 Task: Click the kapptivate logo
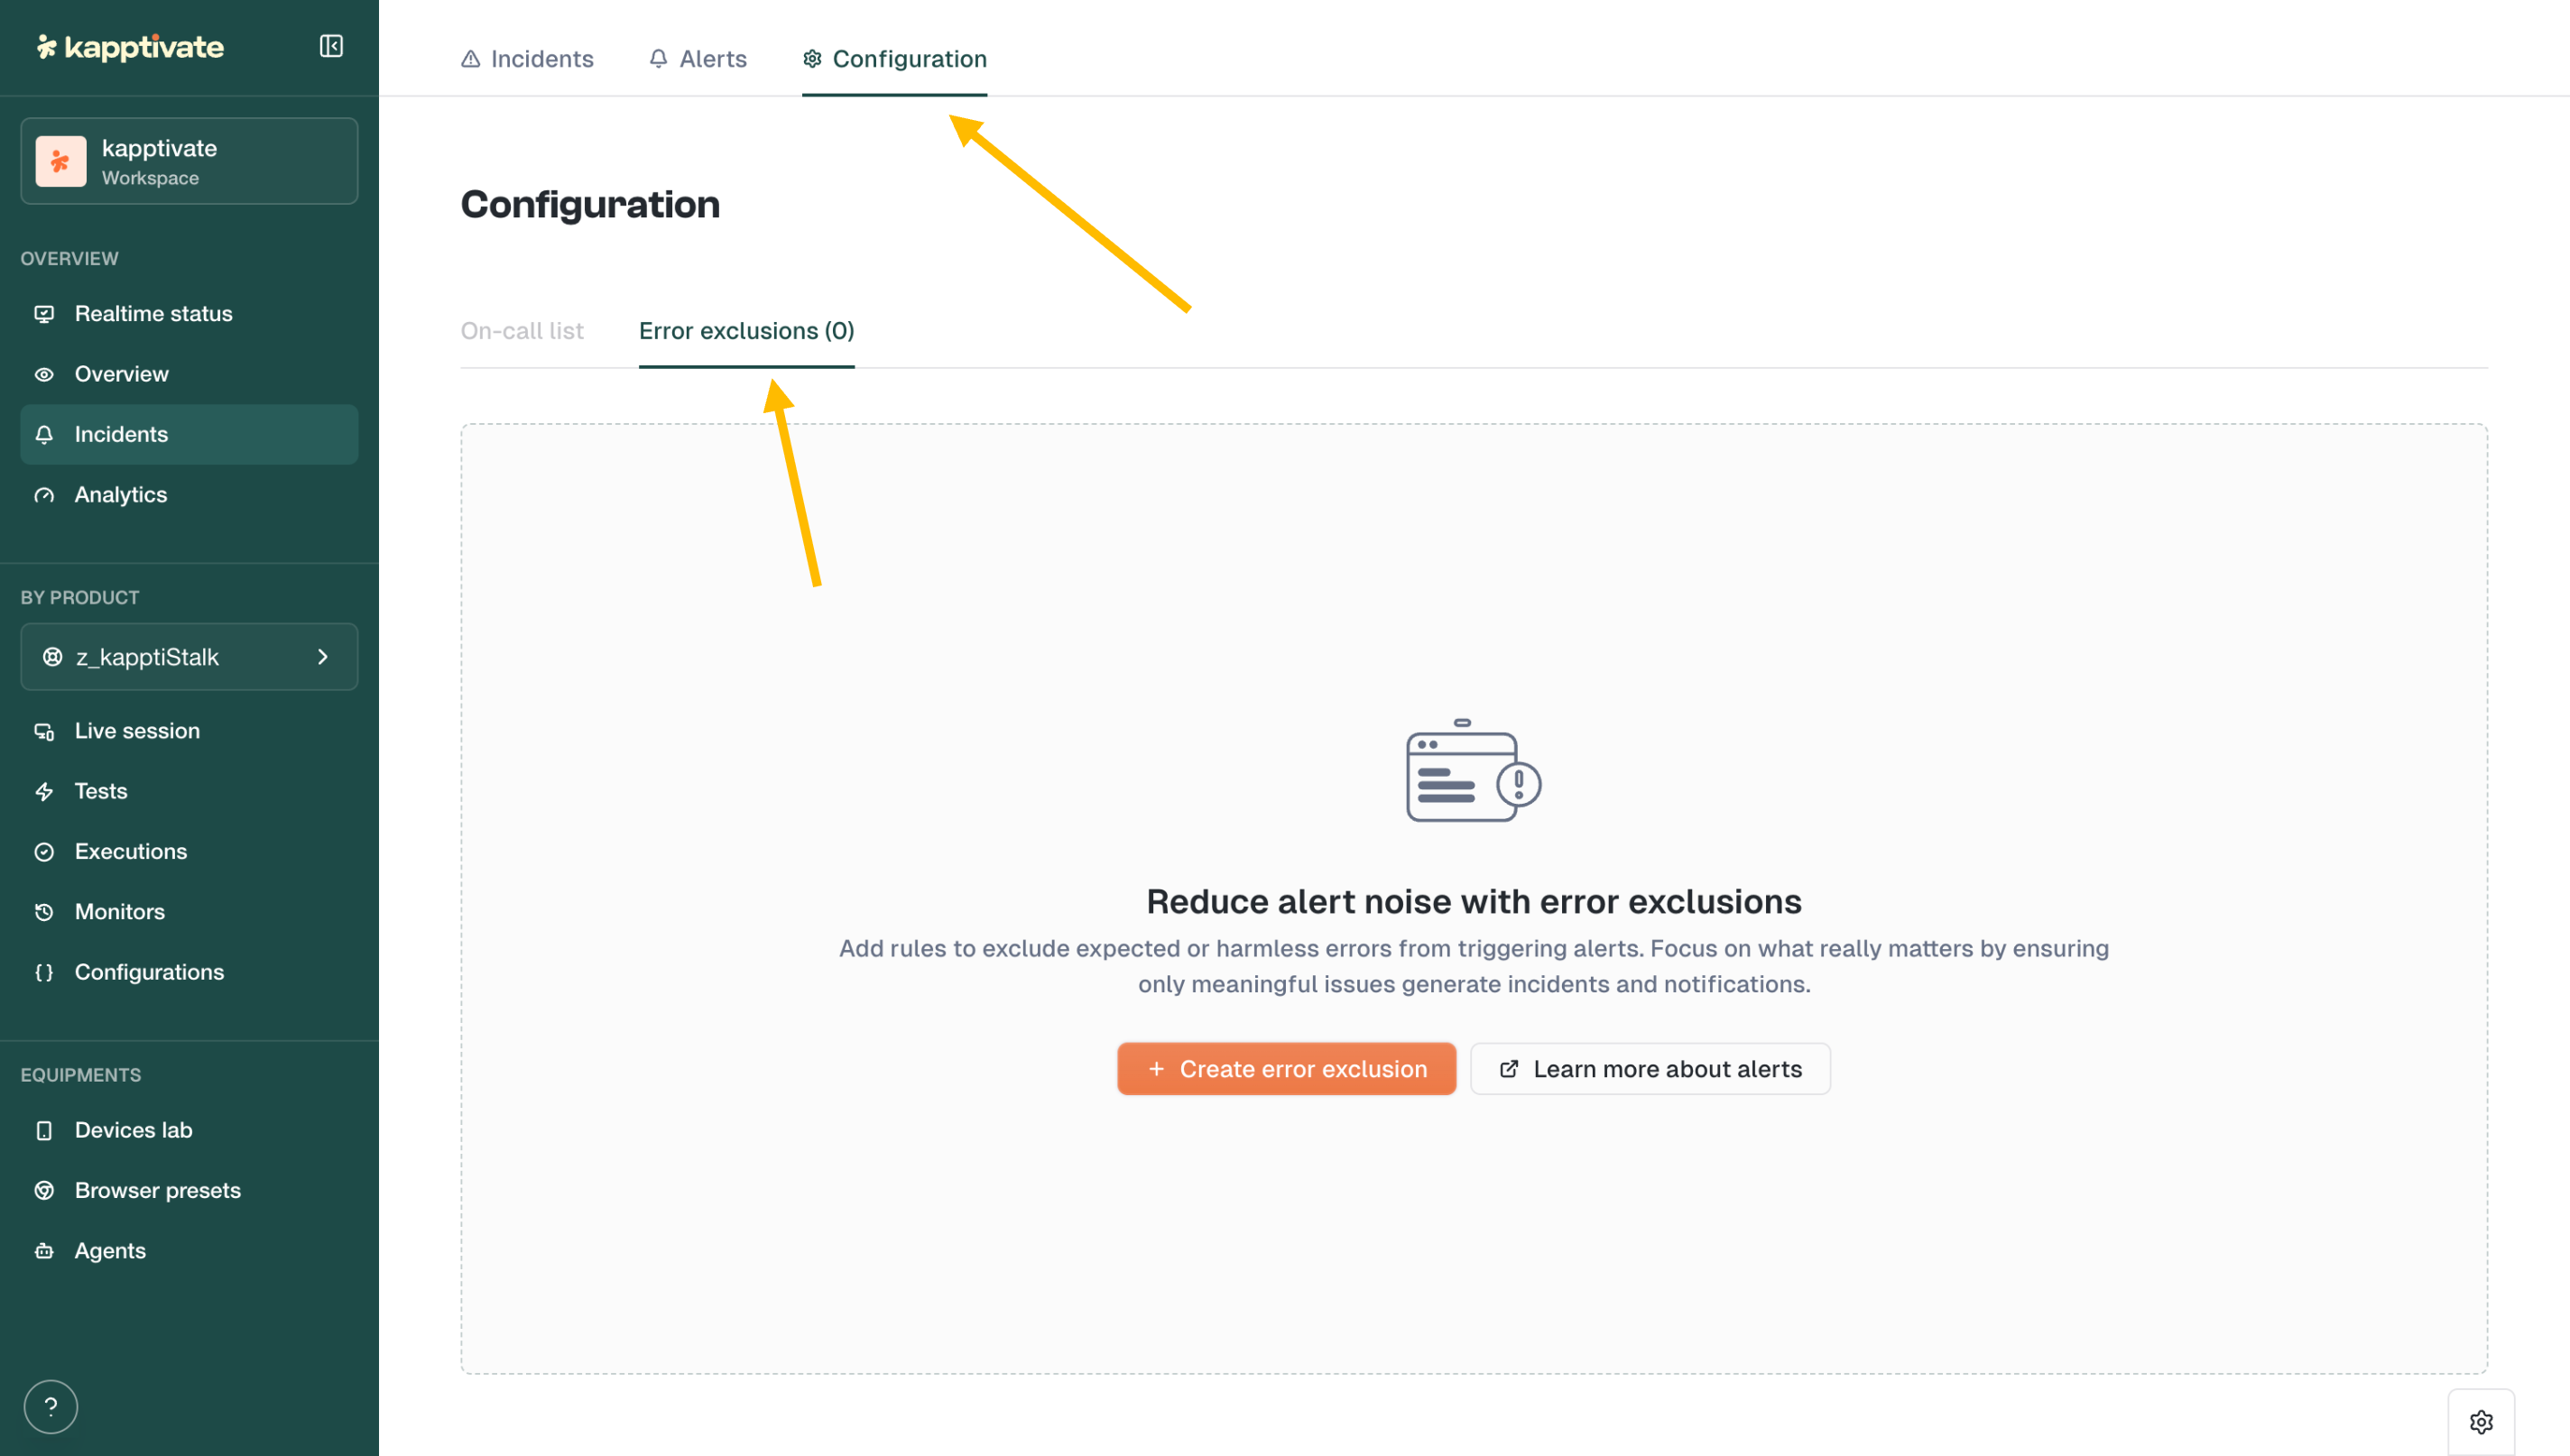click(130, 47)
